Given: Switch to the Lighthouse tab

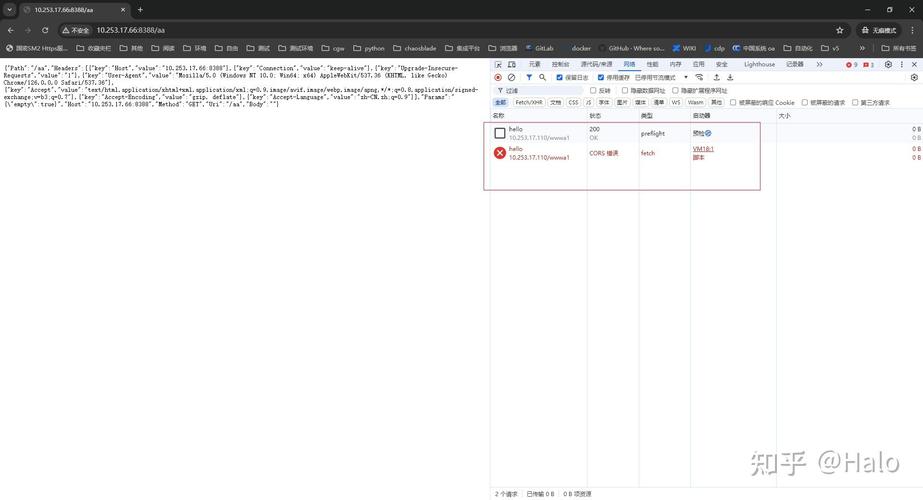Looking at the screenshot, I should [759, 64].
